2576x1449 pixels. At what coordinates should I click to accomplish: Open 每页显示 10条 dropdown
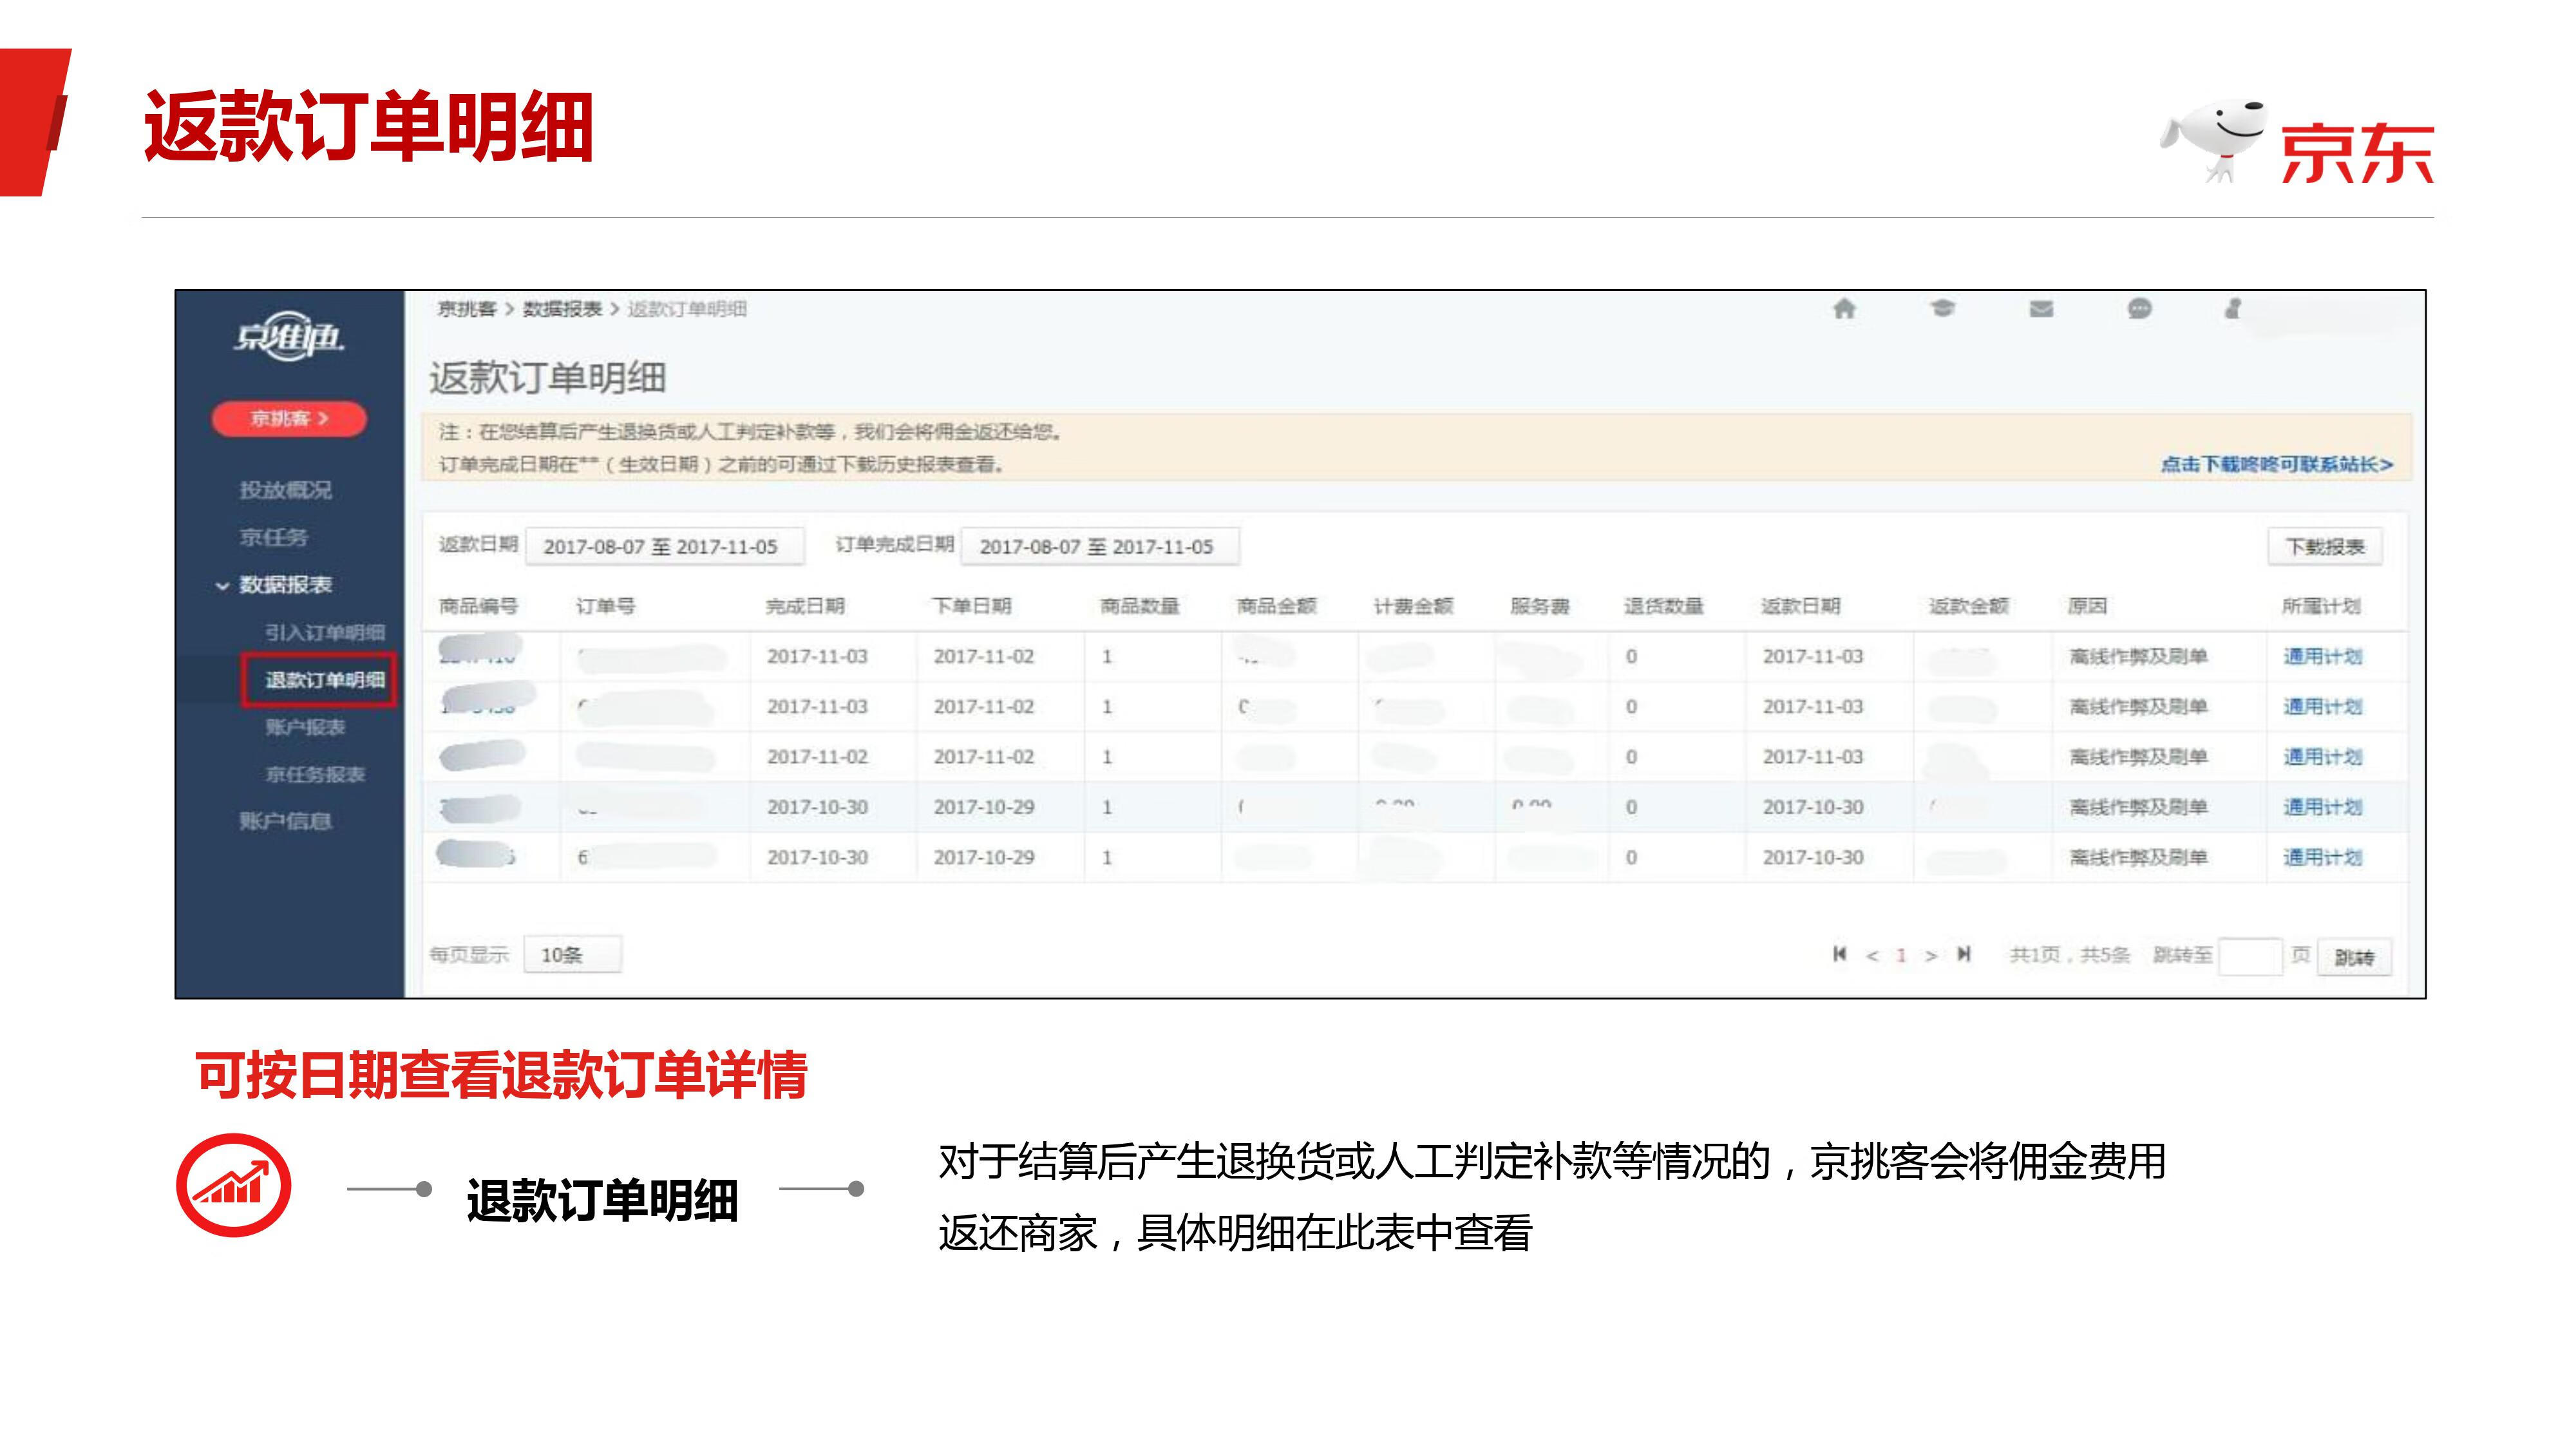pyautogui.click(x=572, y=955)
